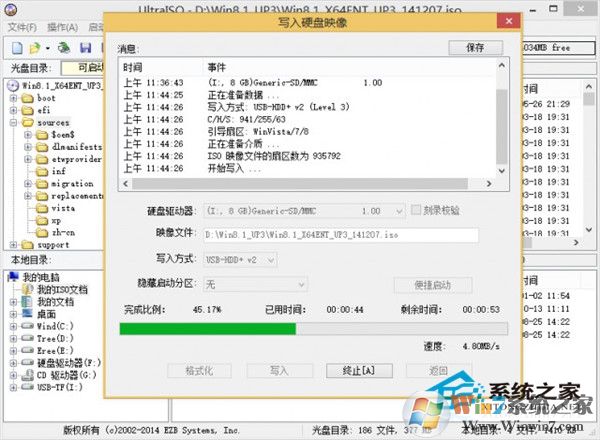Open the 硬盘驱动器 drive dropdown
Viewport: 600px width, 440px height.
[399, 211]
